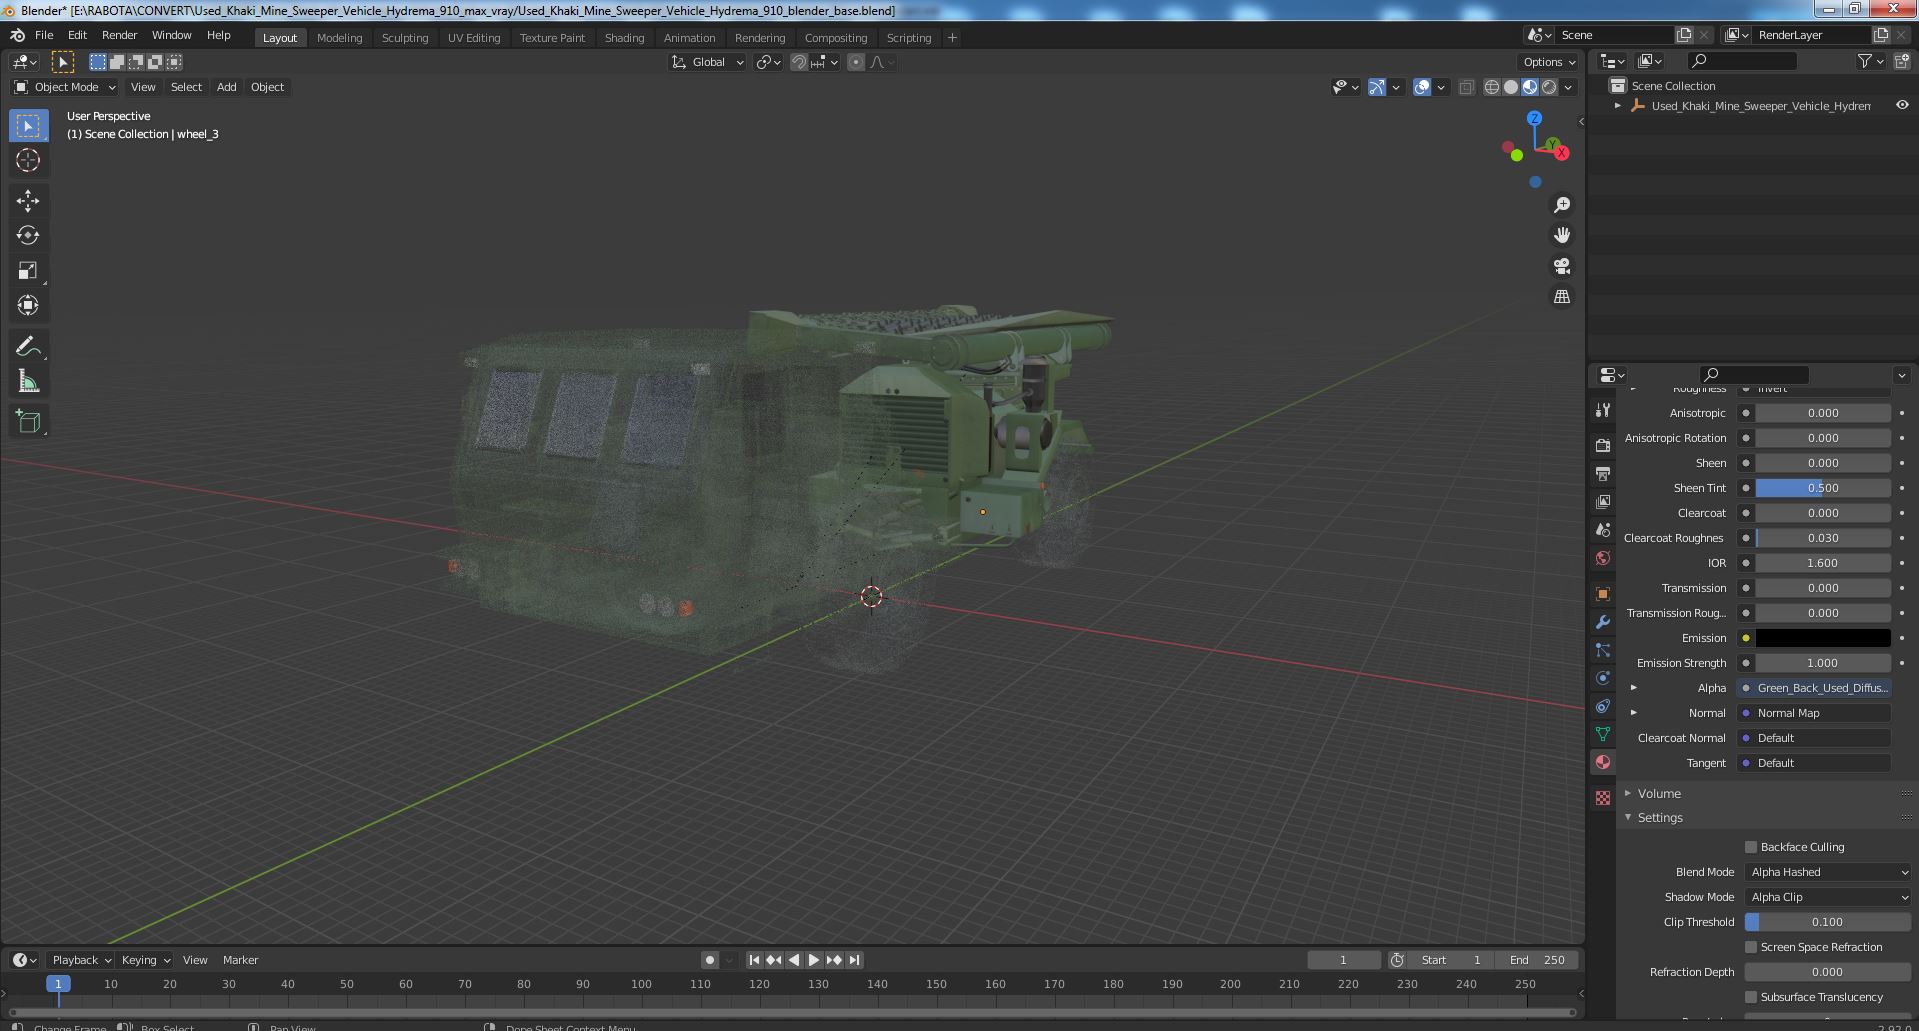Open the Global transform orientation dropdown
1919x1031 pixels.
click(708, 62)
